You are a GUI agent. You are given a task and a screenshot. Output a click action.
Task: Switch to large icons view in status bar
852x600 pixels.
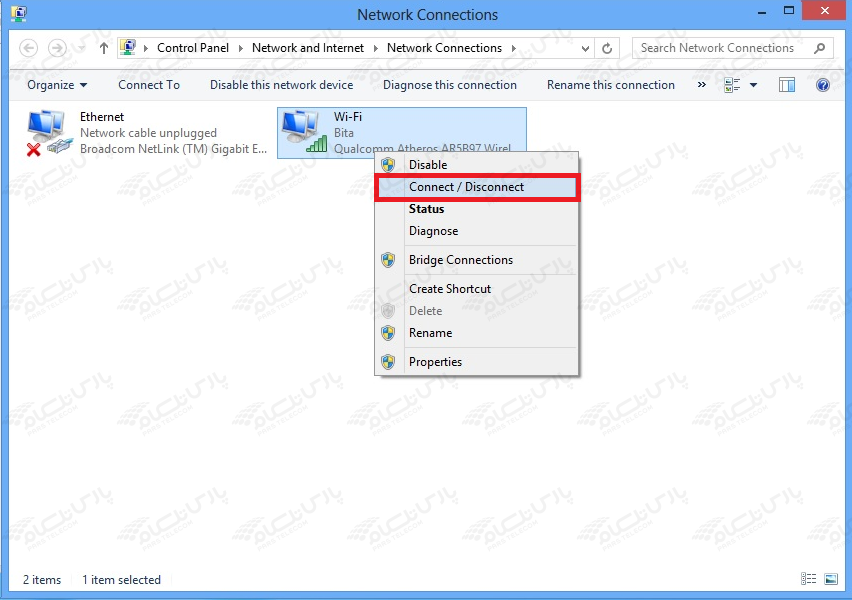click(831, 579)
